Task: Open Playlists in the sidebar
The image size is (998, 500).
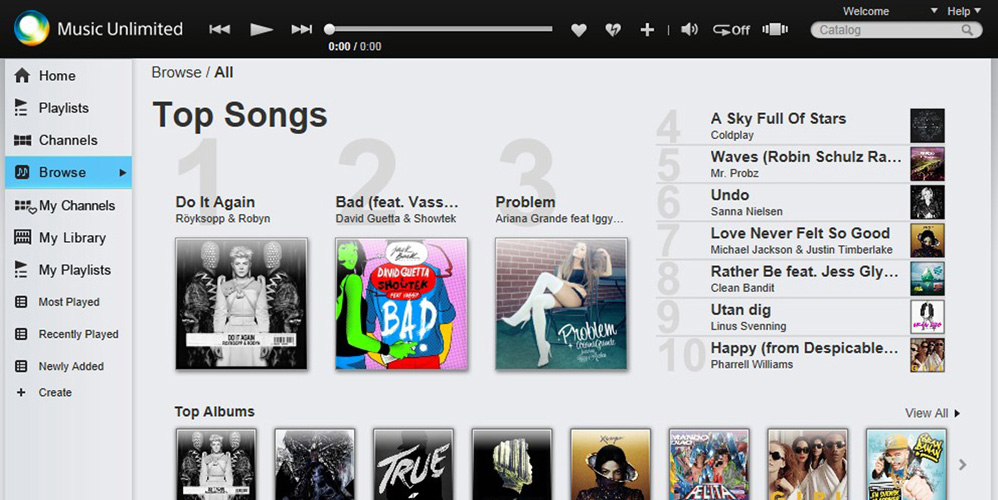Action: 63,108
